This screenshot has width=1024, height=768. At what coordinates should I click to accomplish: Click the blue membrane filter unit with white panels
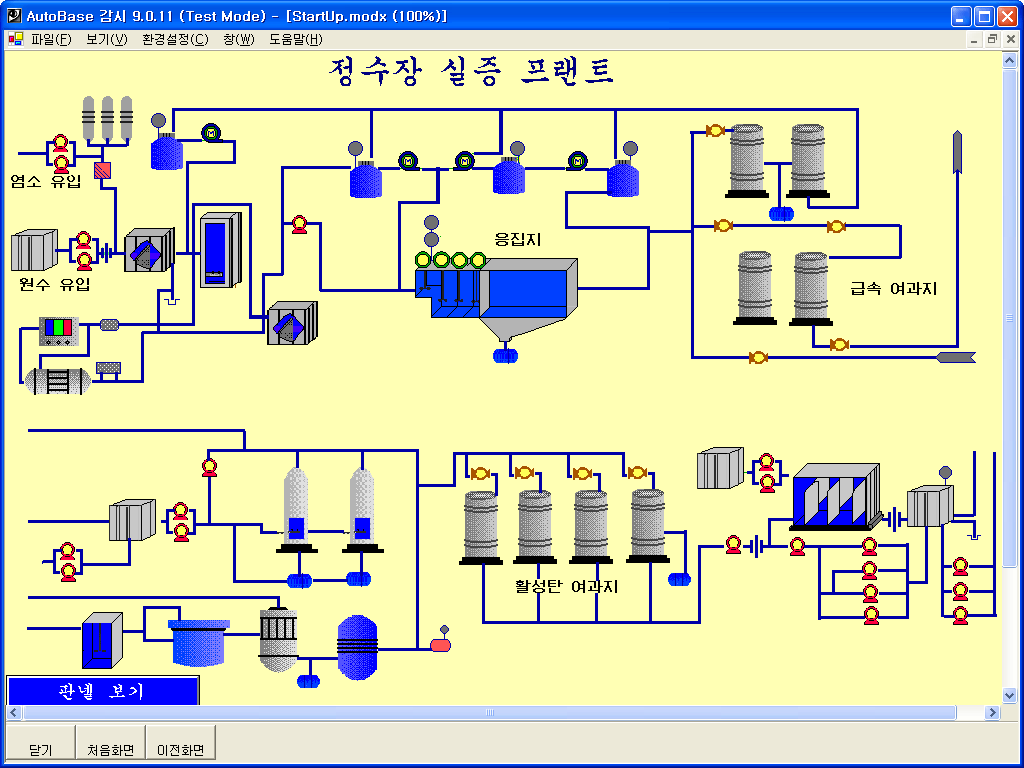[835, 497]
